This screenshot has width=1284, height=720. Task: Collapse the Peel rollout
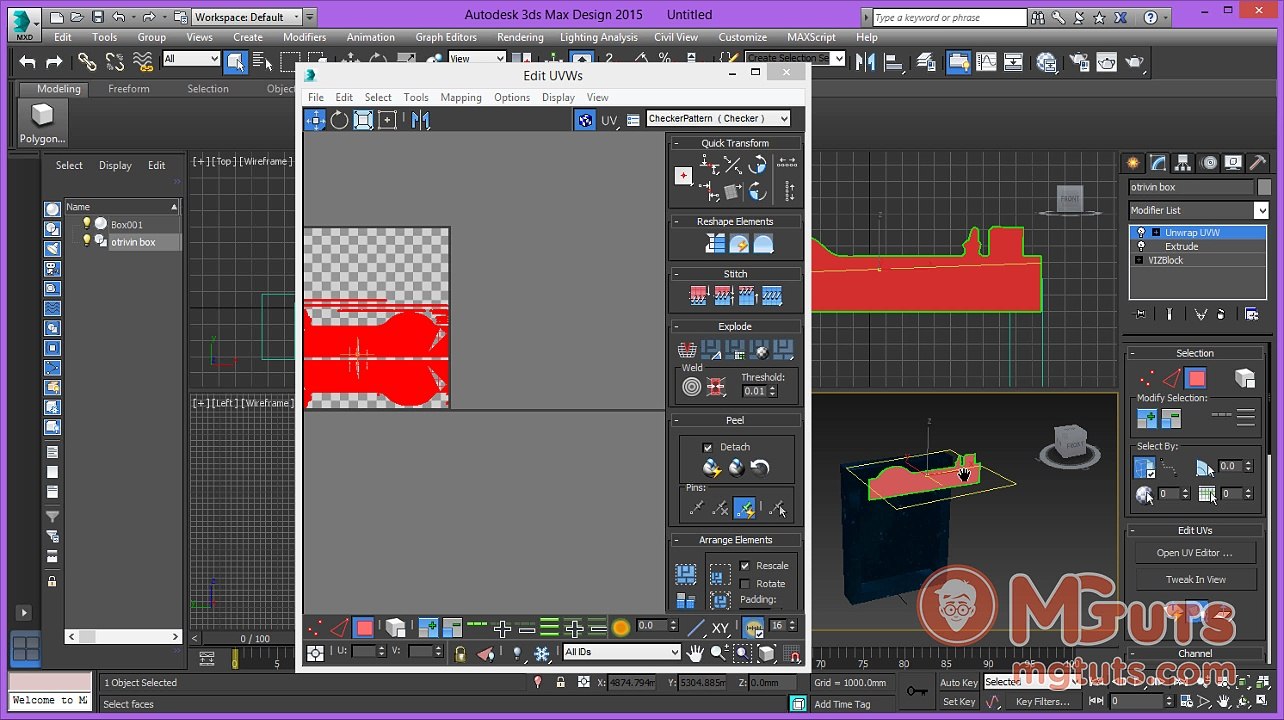pyautogui.click(x=735, y=420)
